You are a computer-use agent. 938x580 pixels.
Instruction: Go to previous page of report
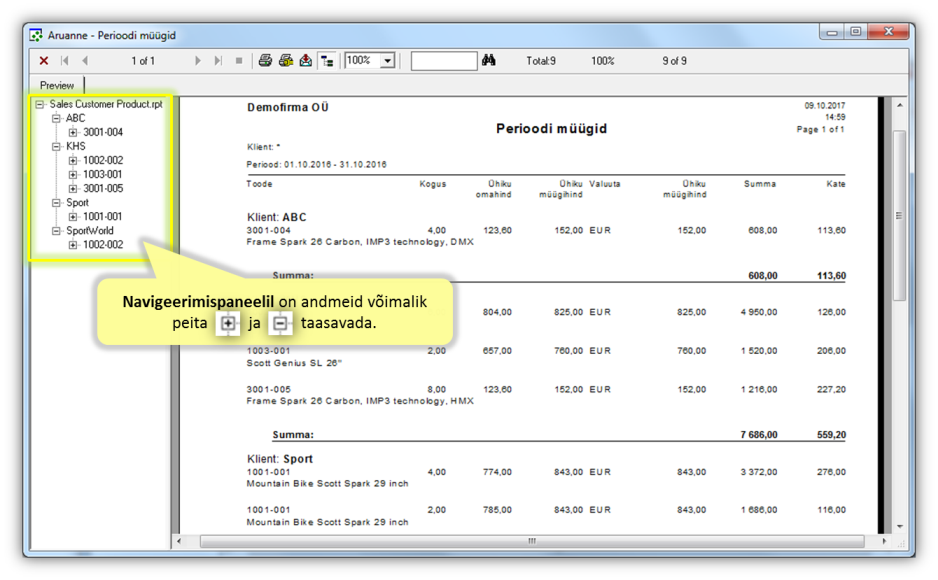pos(85,61)
